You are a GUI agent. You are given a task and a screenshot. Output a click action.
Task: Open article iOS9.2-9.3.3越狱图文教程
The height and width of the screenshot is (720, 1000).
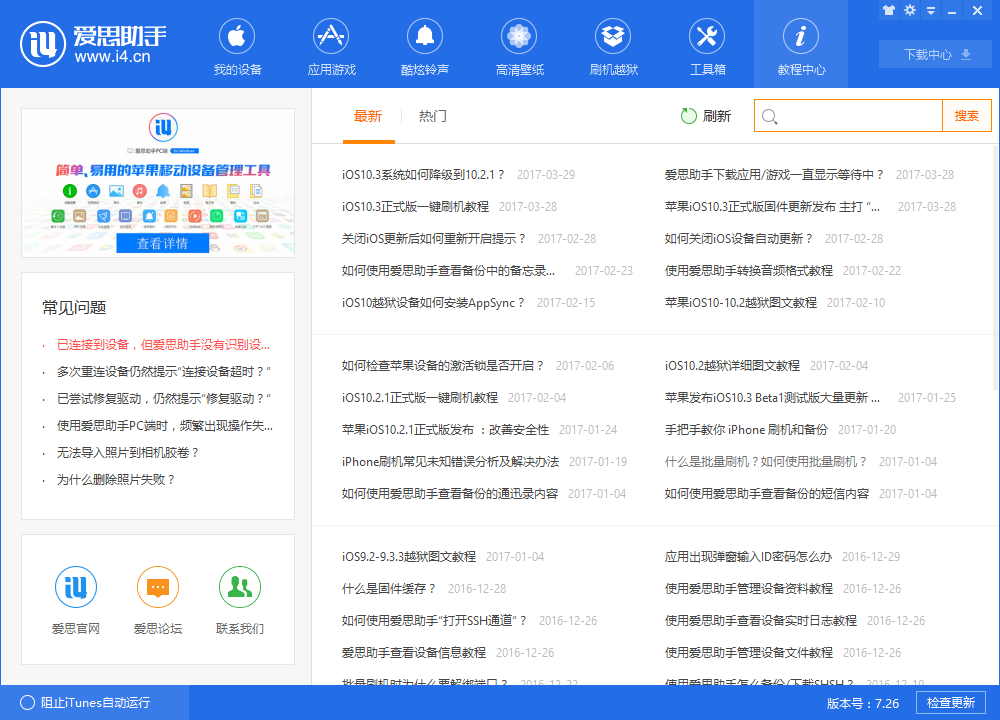pos(409,555)
